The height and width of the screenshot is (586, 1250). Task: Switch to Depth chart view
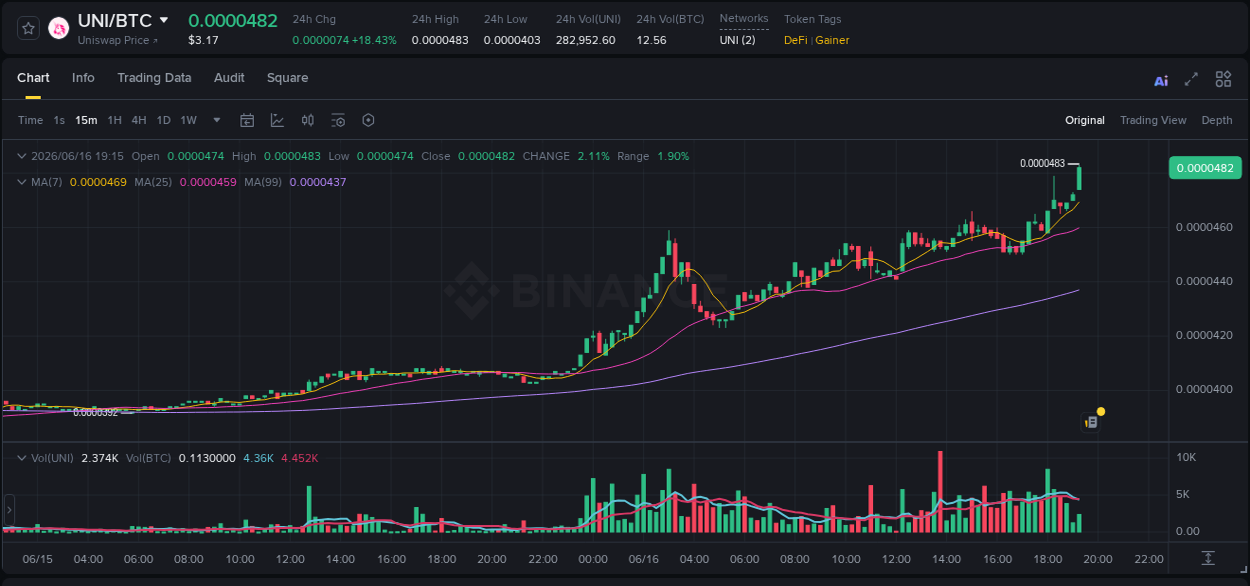coord(1217,120)
